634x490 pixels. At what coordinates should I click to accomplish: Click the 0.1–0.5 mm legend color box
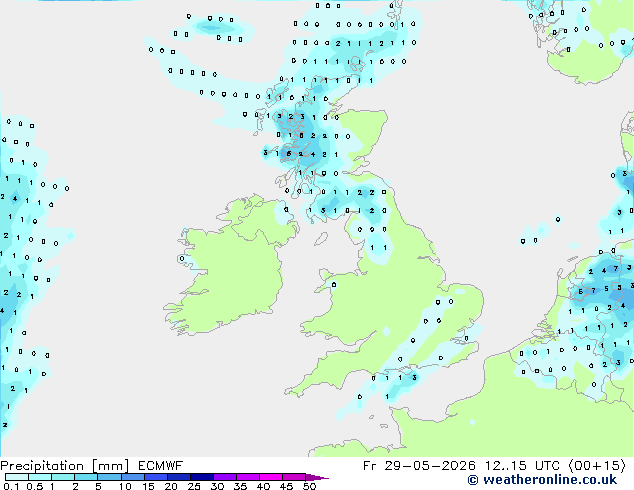[x=17, y=477]
